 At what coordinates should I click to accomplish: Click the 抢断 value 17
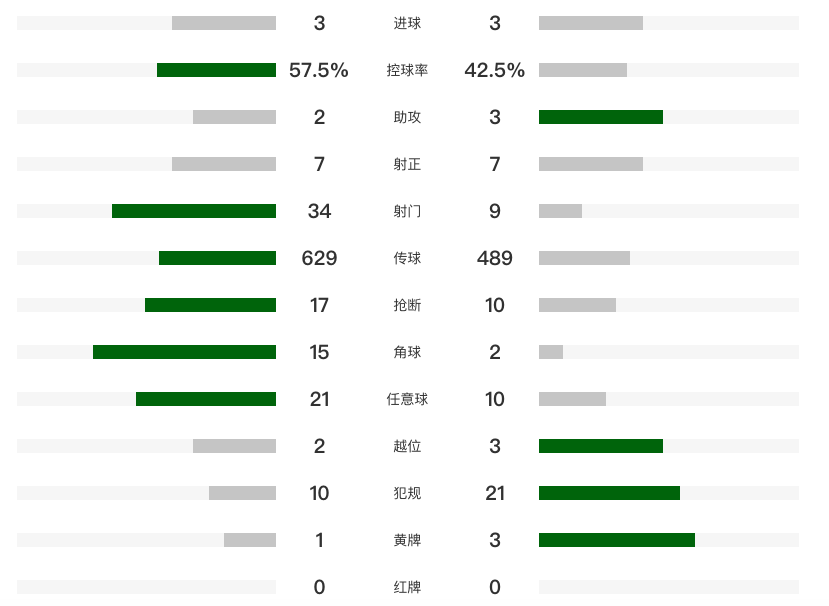tap(319, 305)
